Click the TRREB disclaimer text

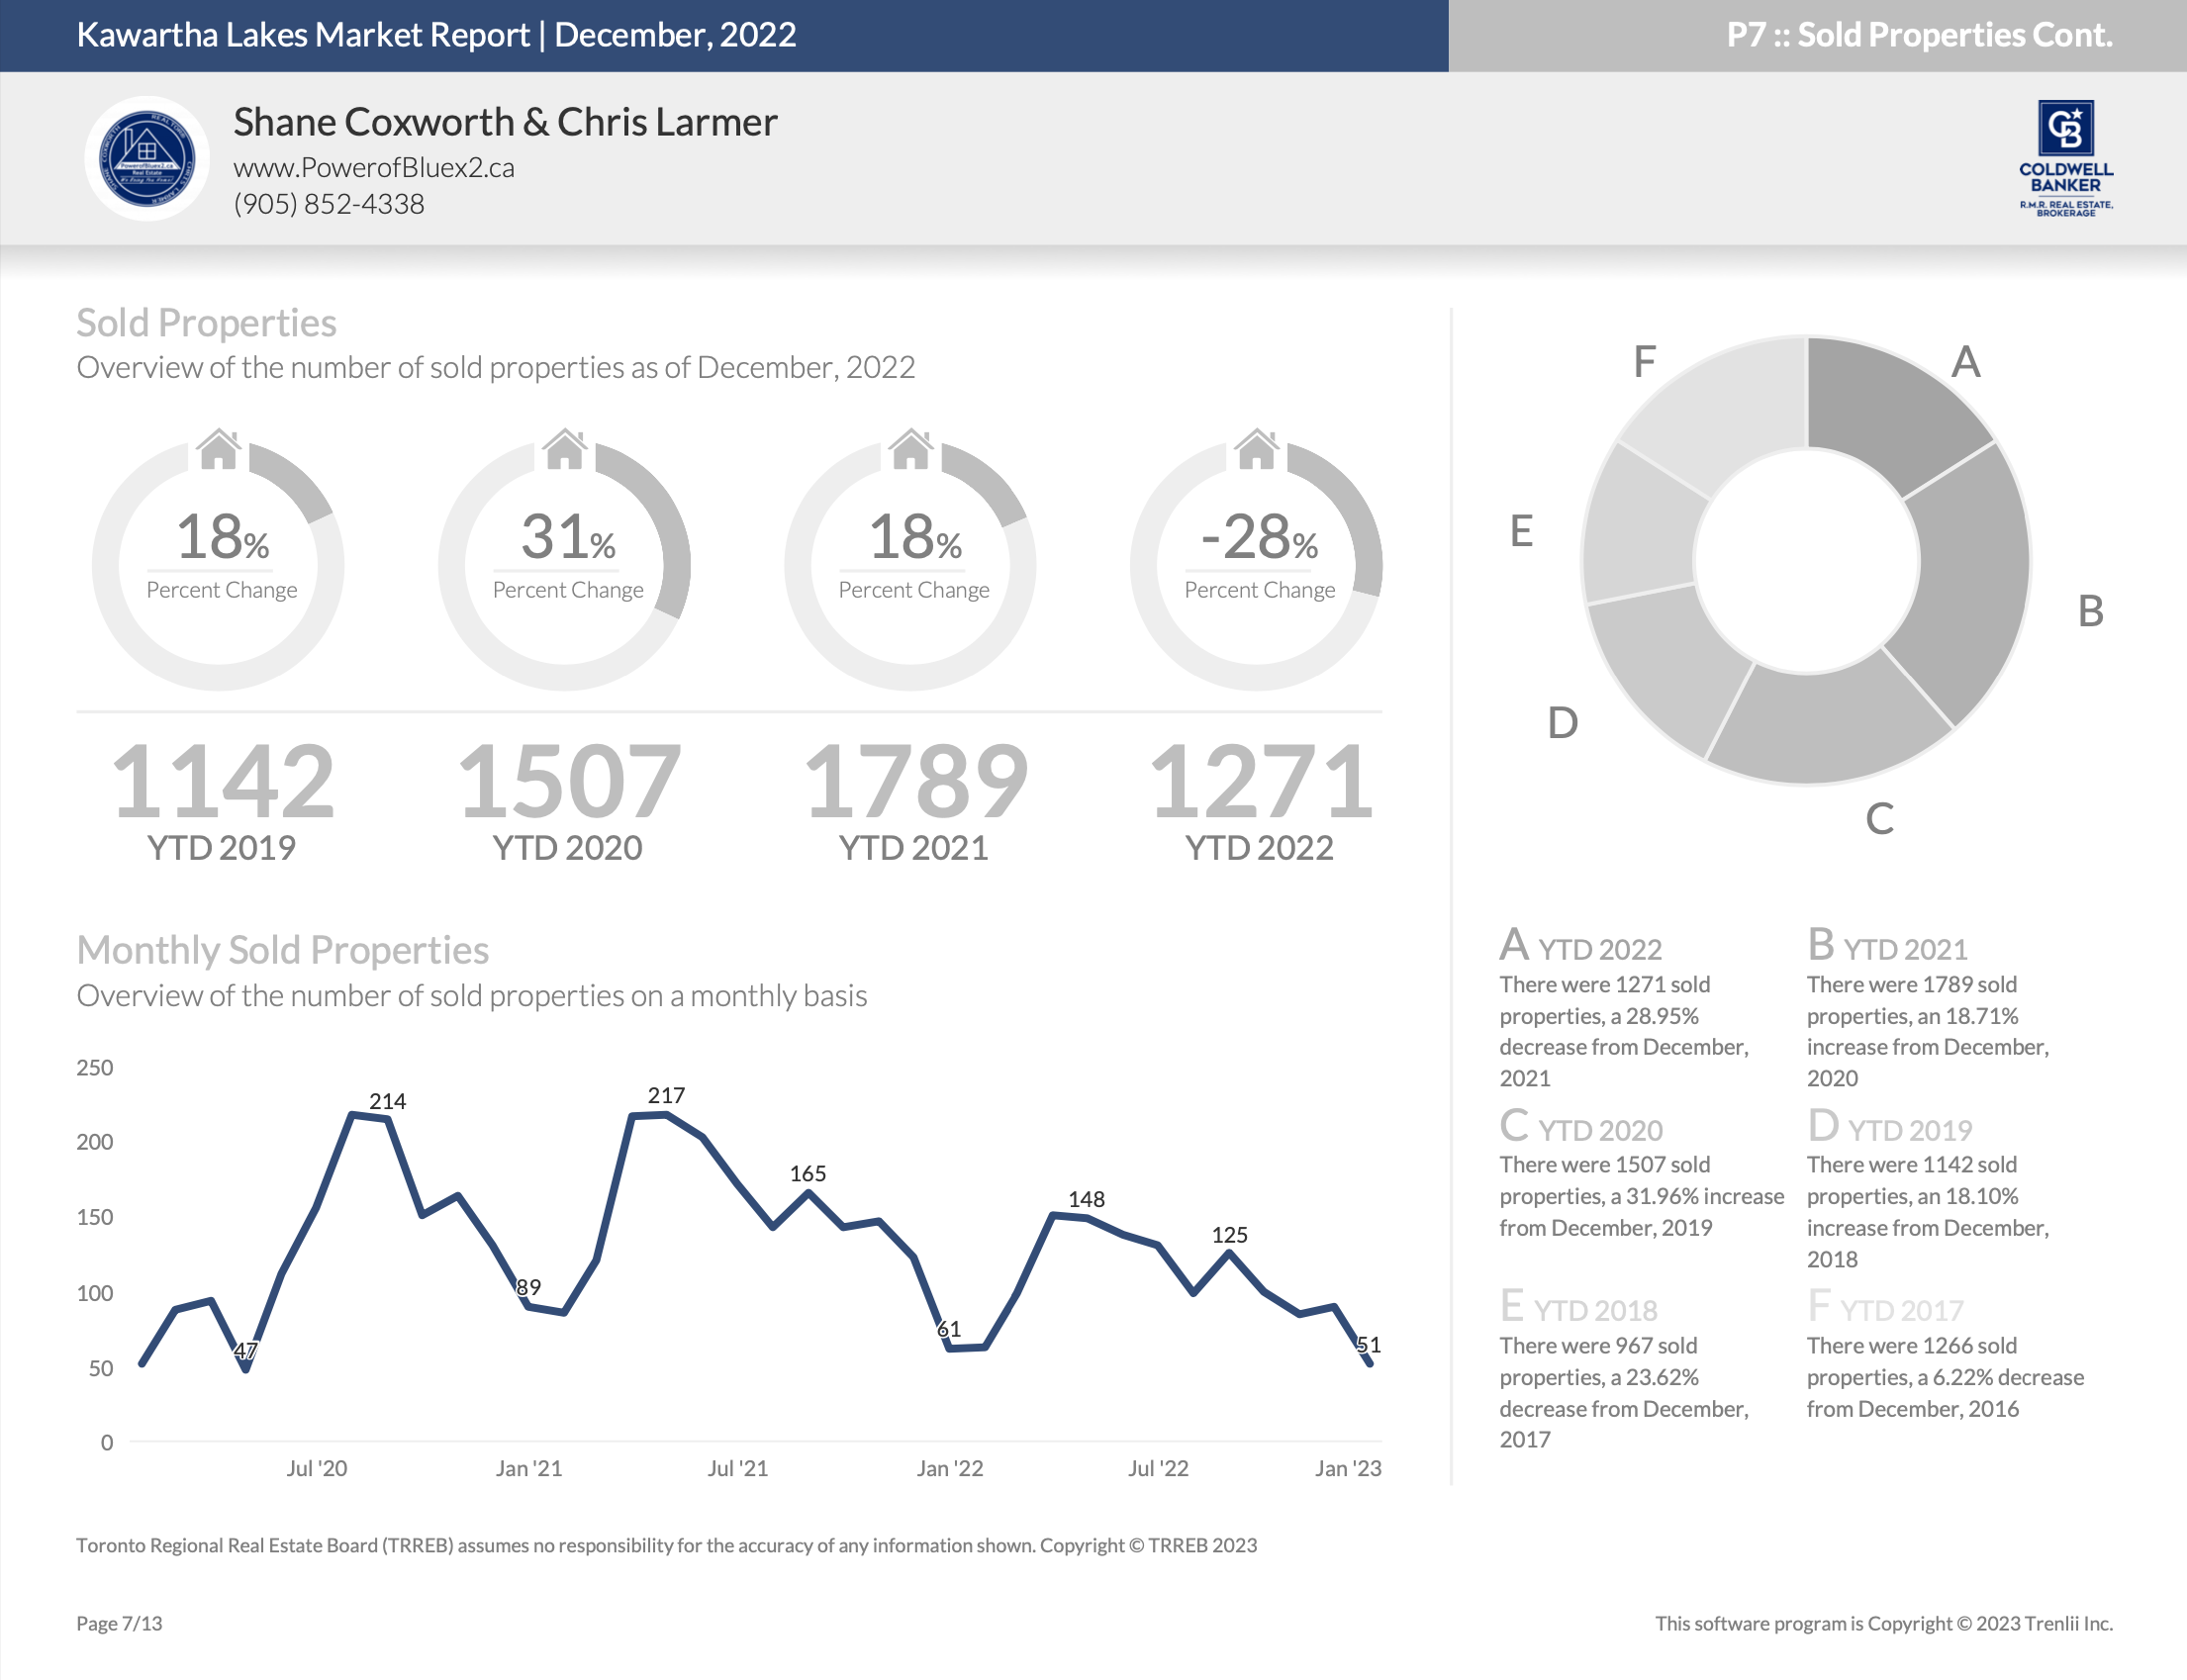[666, 1545]
